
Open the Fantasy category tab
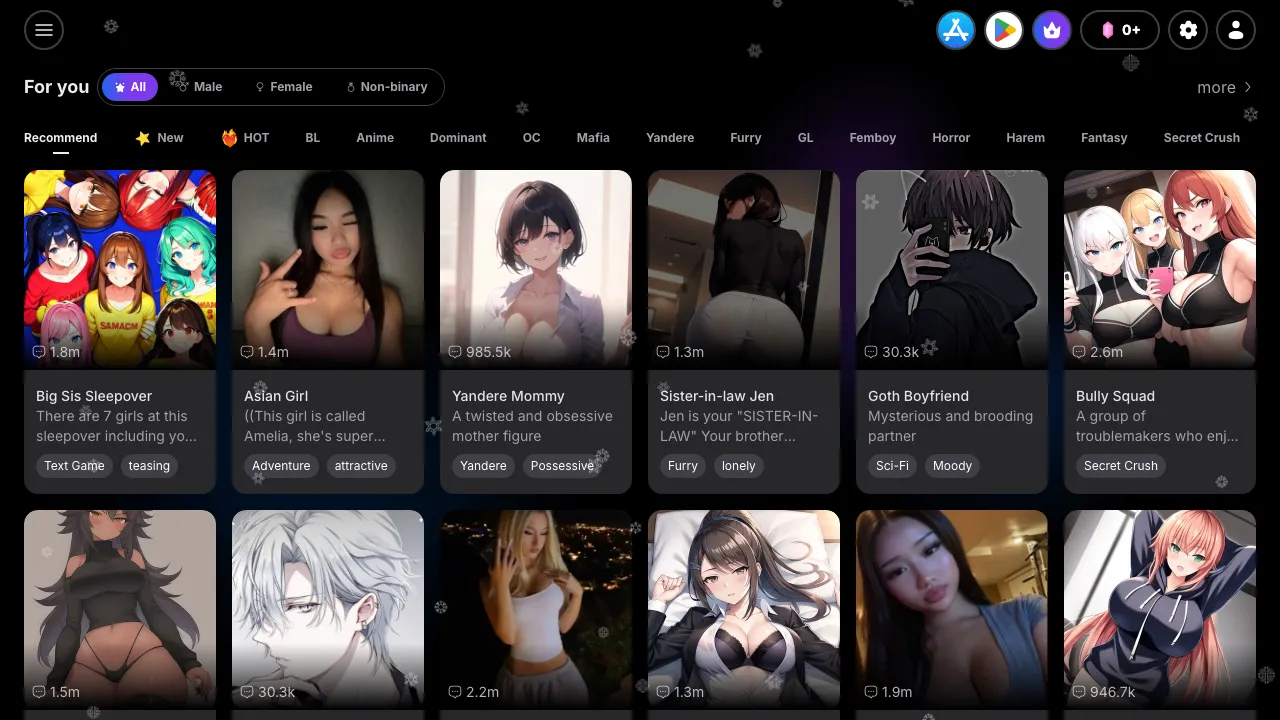(x=1104, y=138)
